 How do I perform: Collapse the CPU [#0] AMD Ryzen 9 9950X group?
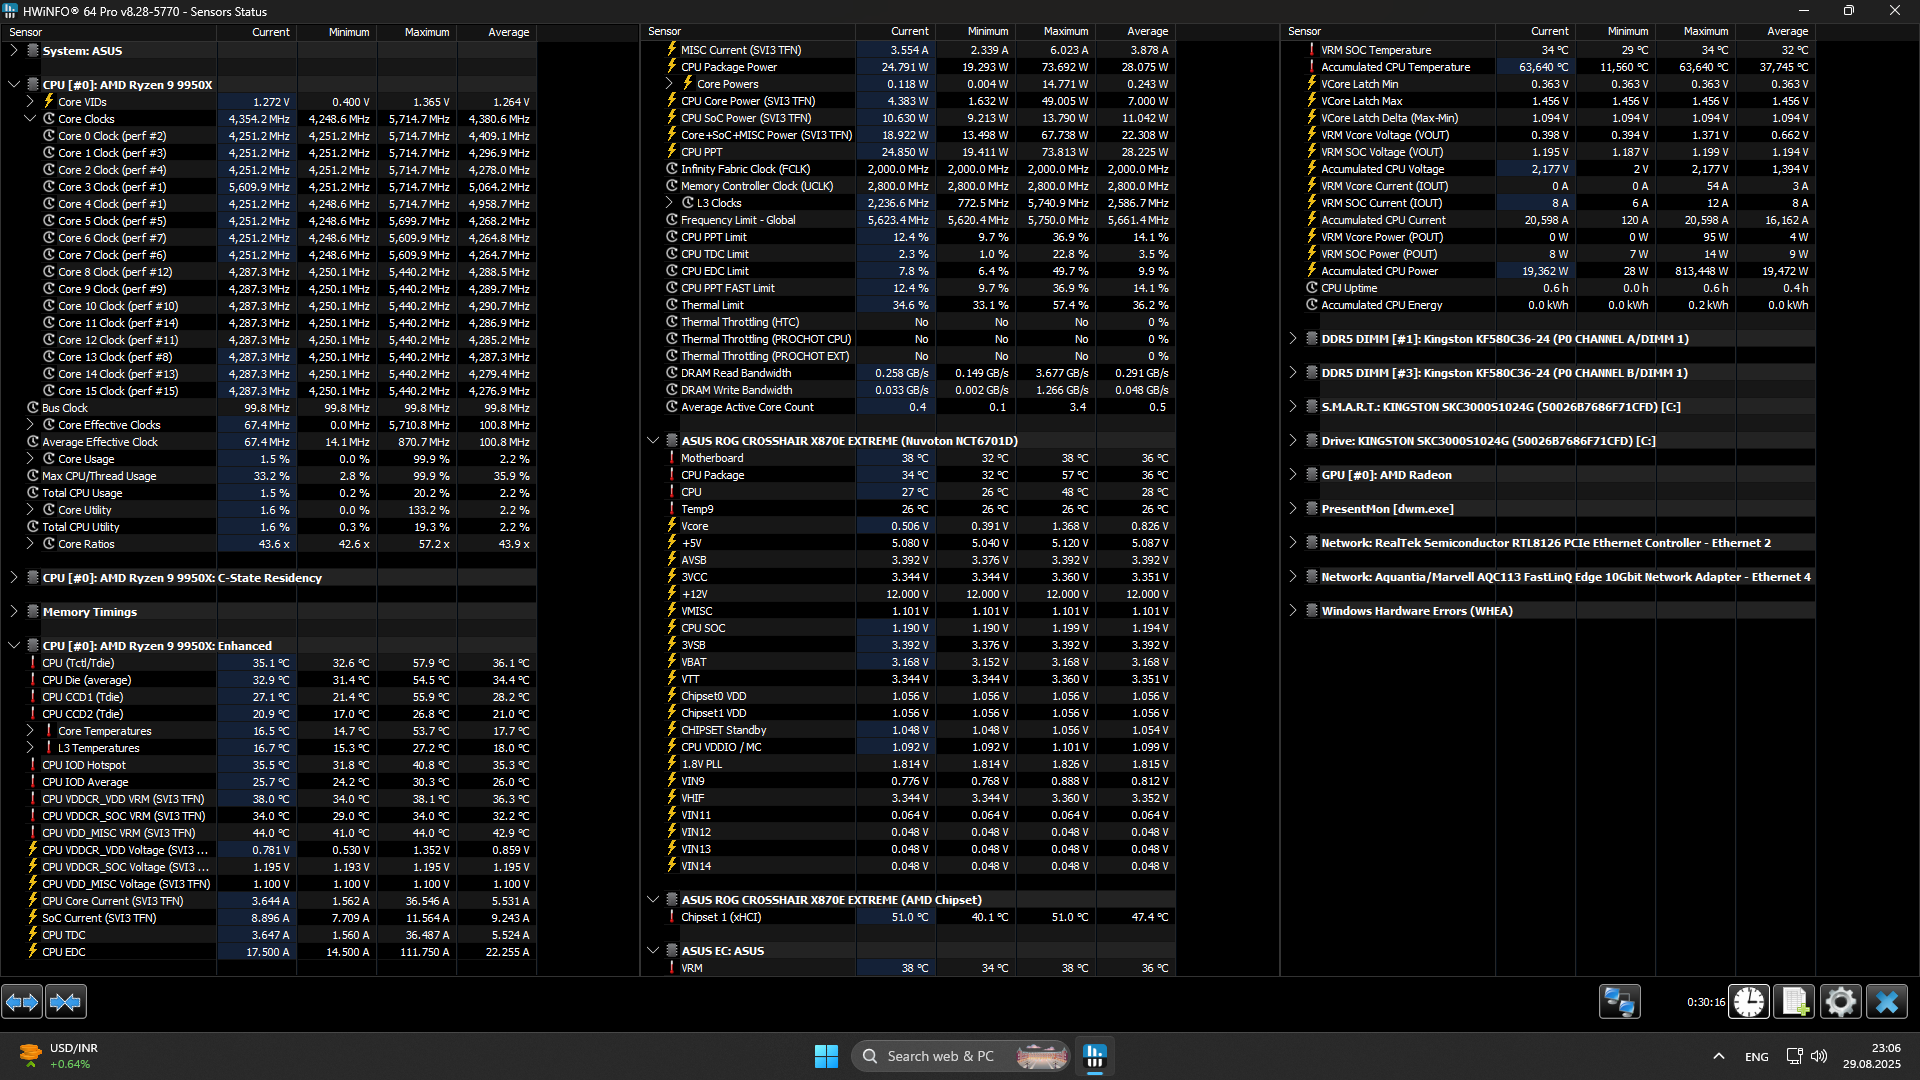(14, 85)
